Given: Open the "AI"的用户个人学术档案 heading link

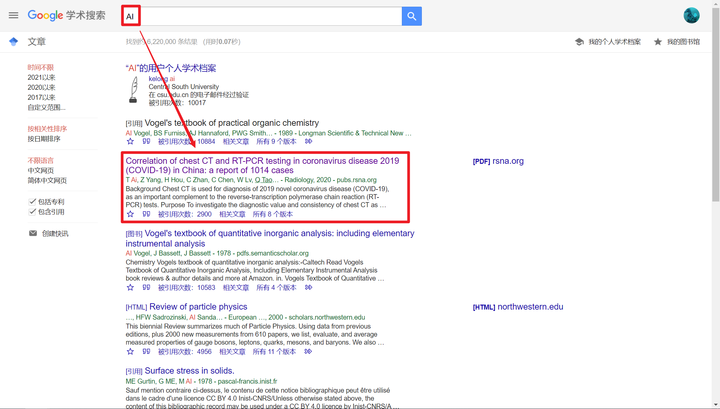Looking at the screenshot, I should [171, 68].
